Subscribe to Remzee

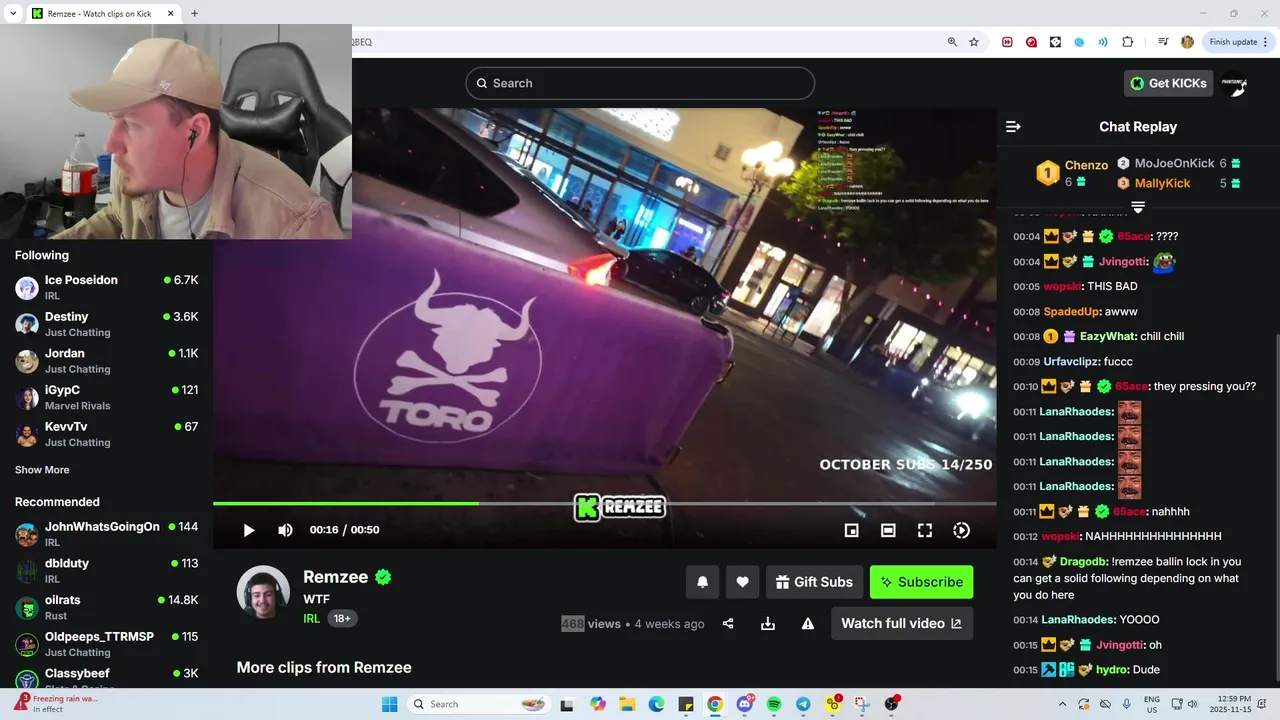[x=921, y=582]
